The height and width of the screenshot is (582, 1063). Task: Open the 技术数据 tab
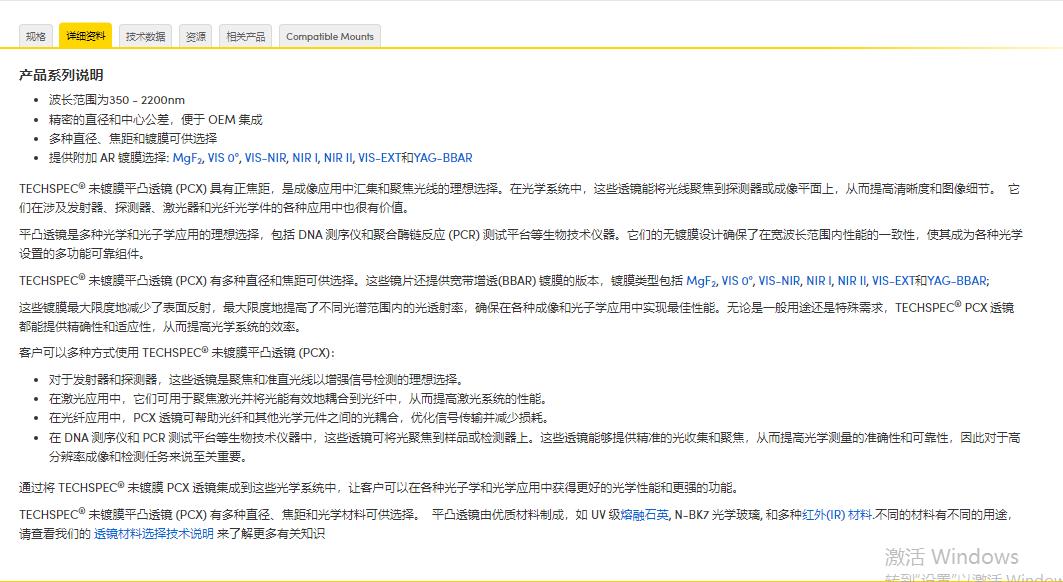(147, 35)
